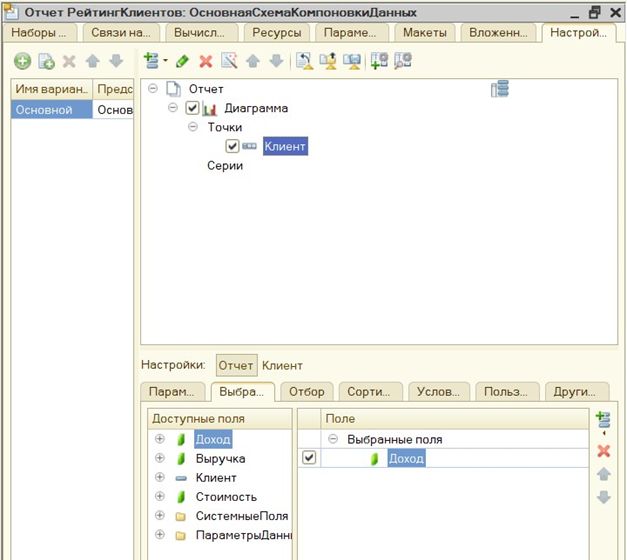
Task: Select the Основной variant row
Action: [72, 110]
